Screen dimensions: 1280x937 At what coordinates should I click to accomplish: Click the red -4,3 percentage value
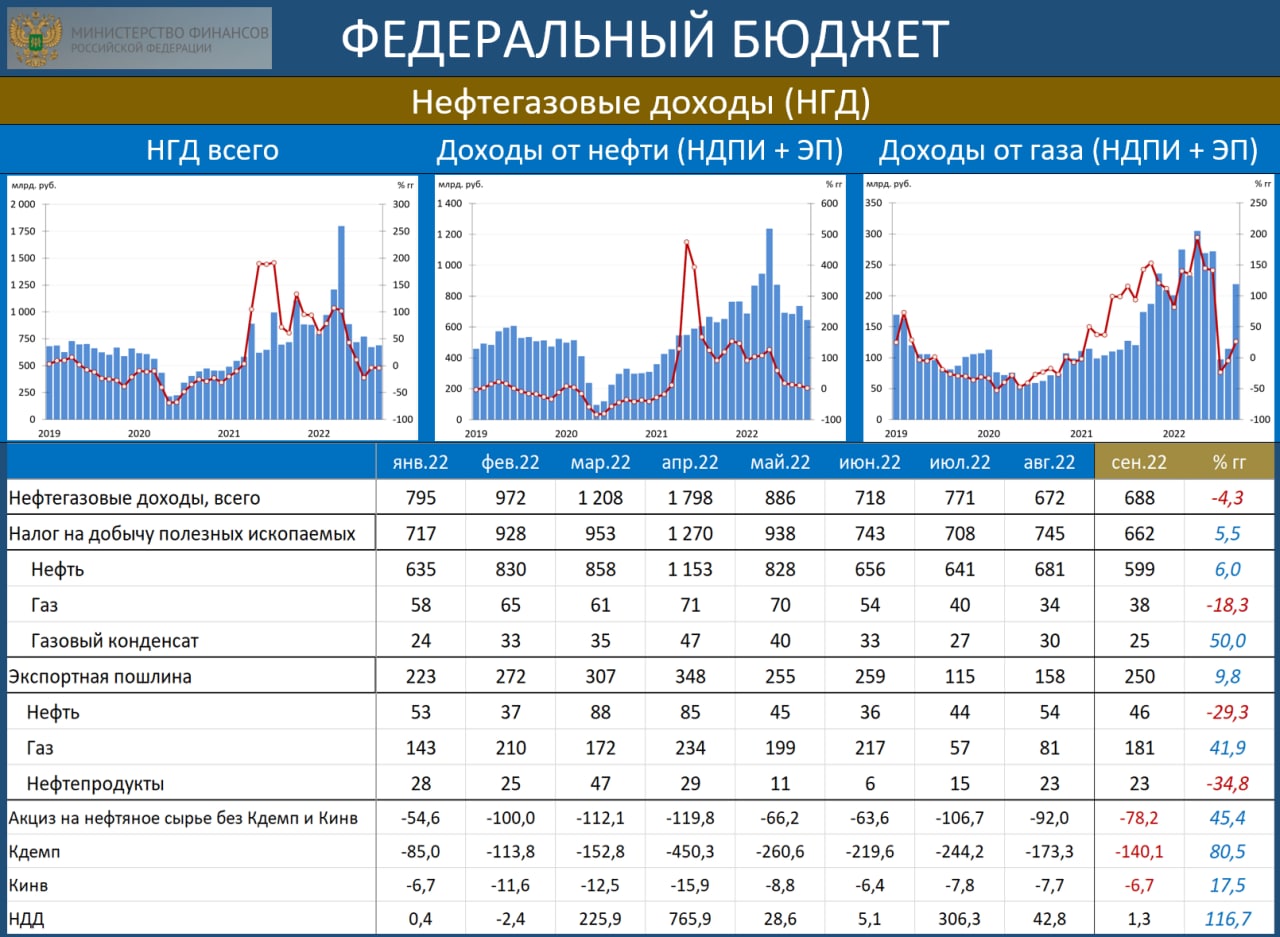1228,498
